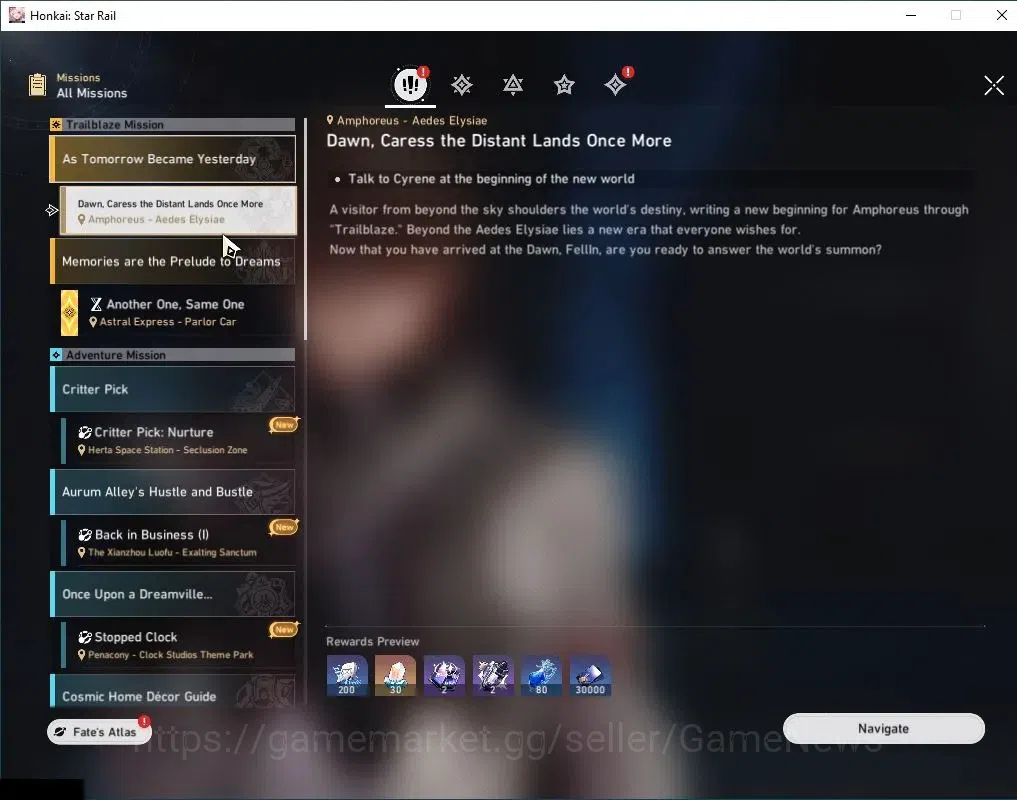
Task: View the 30 Stellar Jade reward icon
Action: pos(396,675)
